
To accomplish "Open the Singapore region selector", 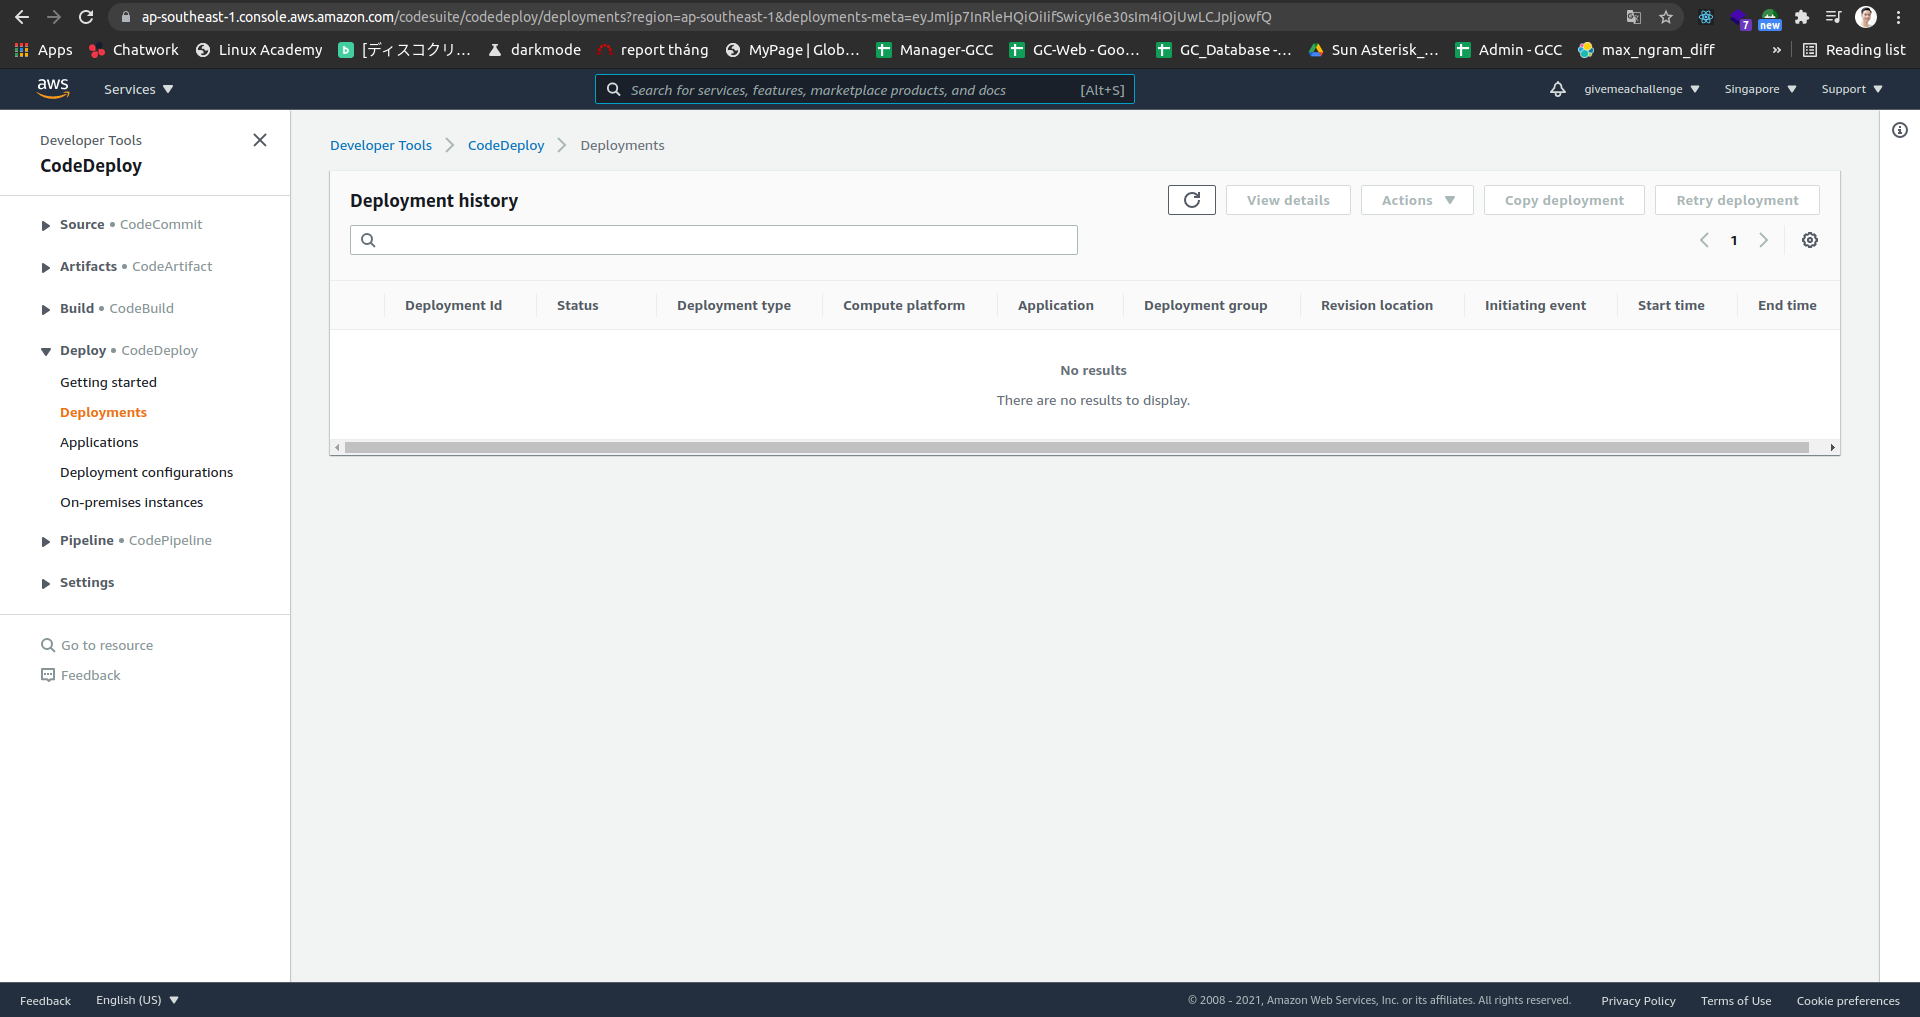I will pyautogui.click(x=1759, y=89).
